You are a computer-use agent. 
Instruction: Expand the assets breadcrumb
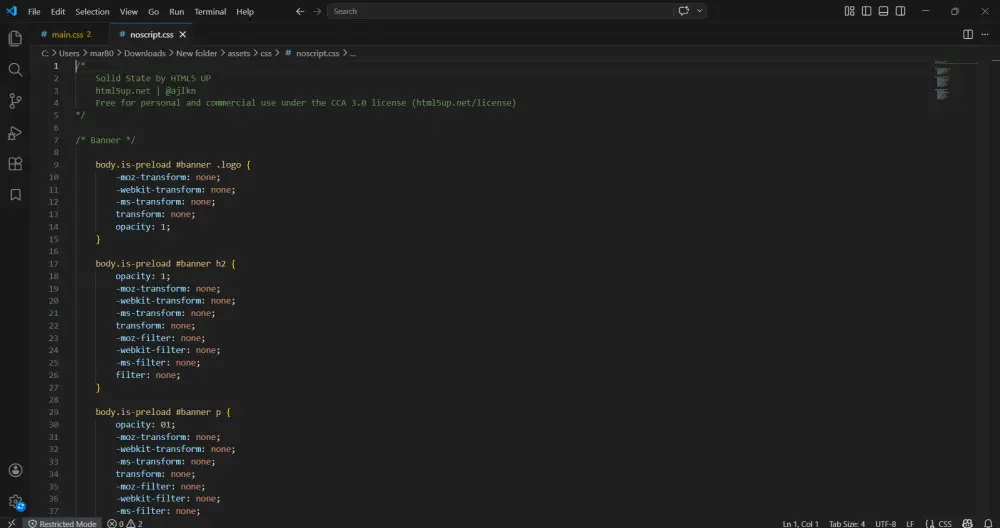pos(239,54)
